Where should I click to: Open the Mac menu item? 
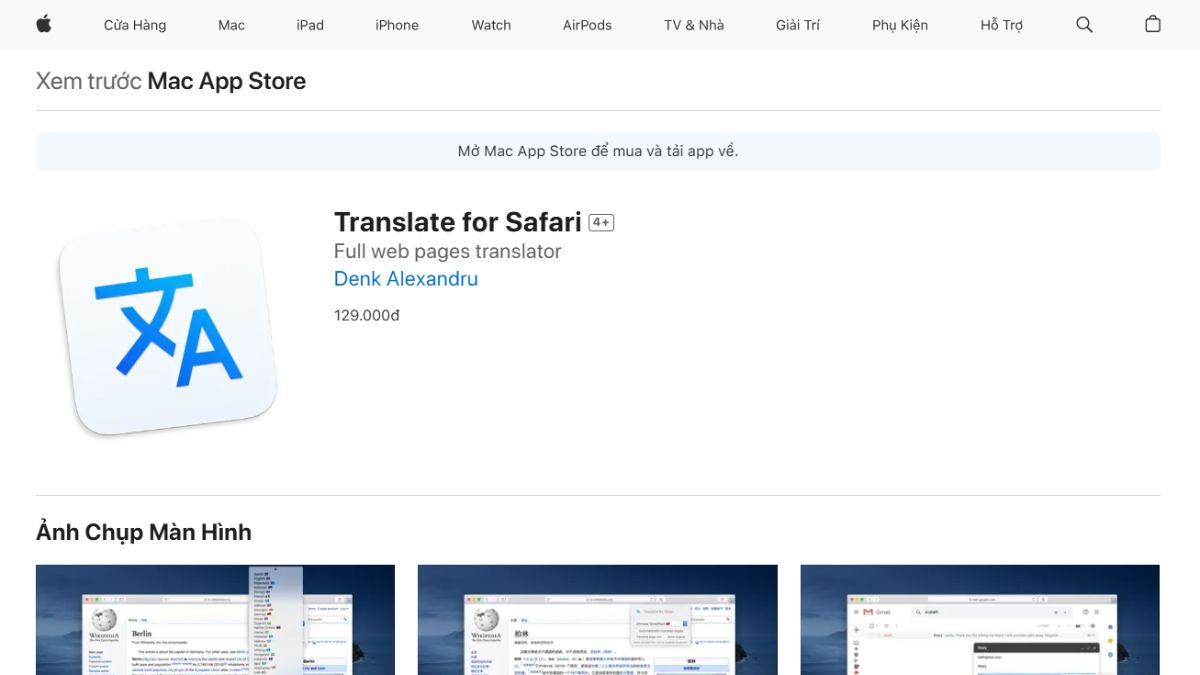tap(231, 25)
